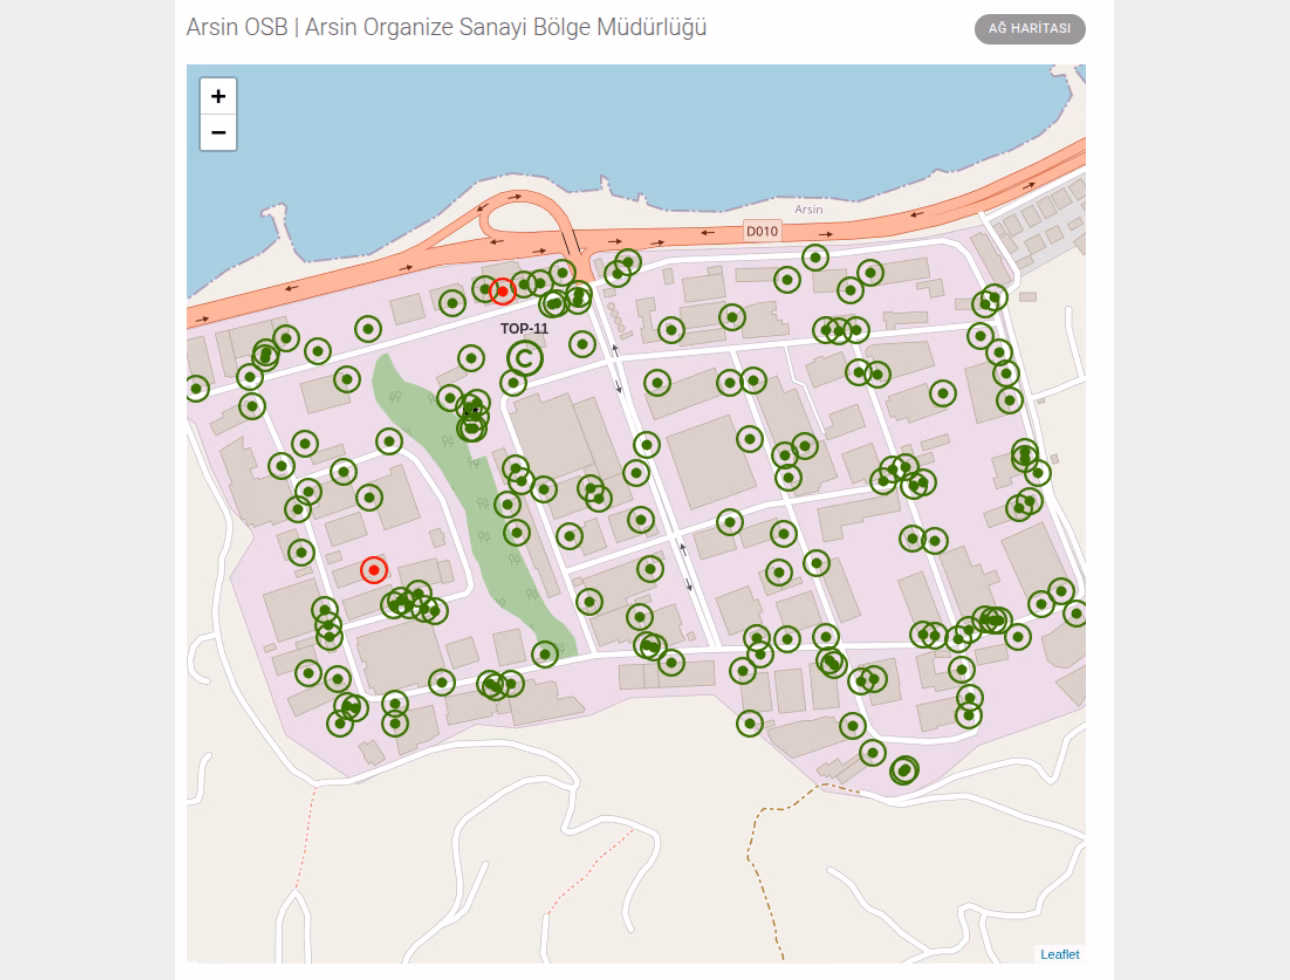The image size is (1290, 980).
Task: Zoom in on the map
Action: (218, 96)
